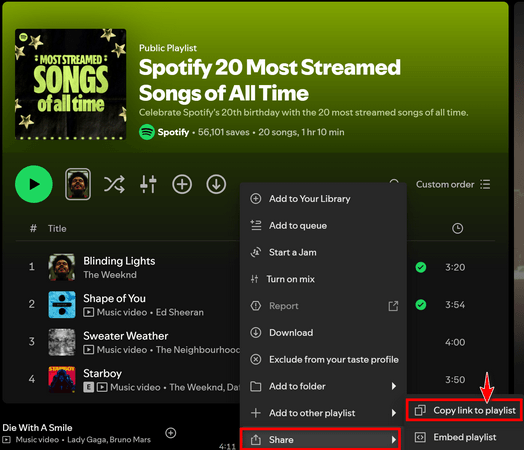Screen dimensions: 524x450
Task: Download playlist using the toolbar arrow icon
Action: tap(216, 184)
